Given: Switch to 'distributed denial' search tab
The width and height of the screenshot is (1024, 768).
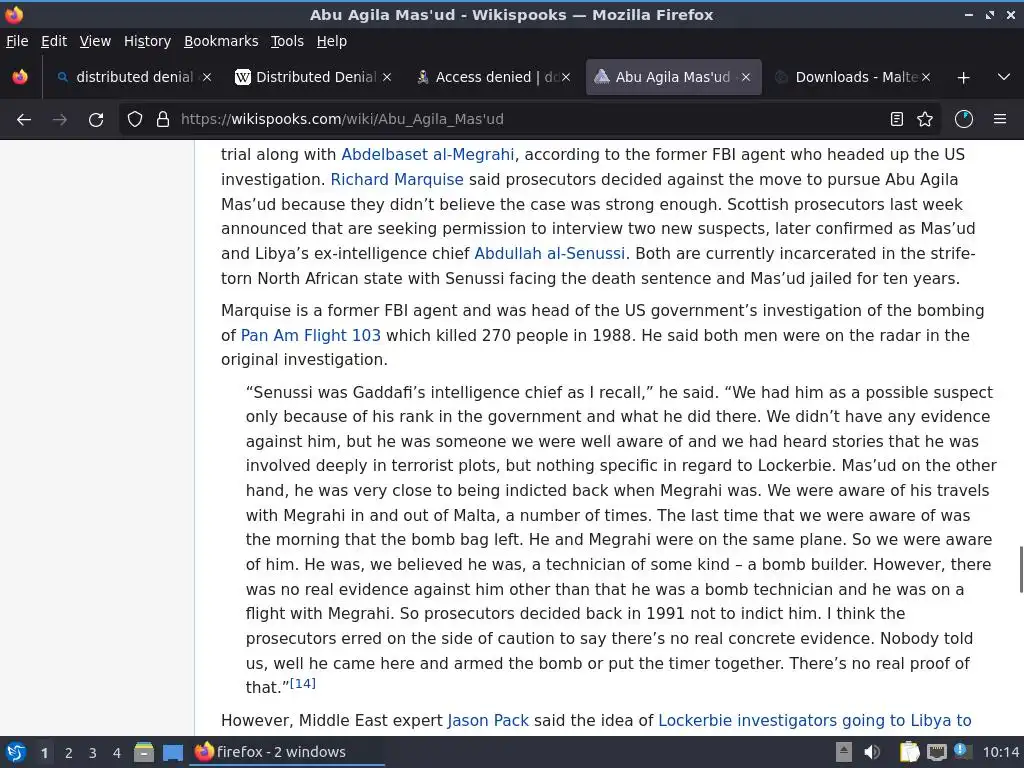Looking at the screenshot, I should pos(134,77).
